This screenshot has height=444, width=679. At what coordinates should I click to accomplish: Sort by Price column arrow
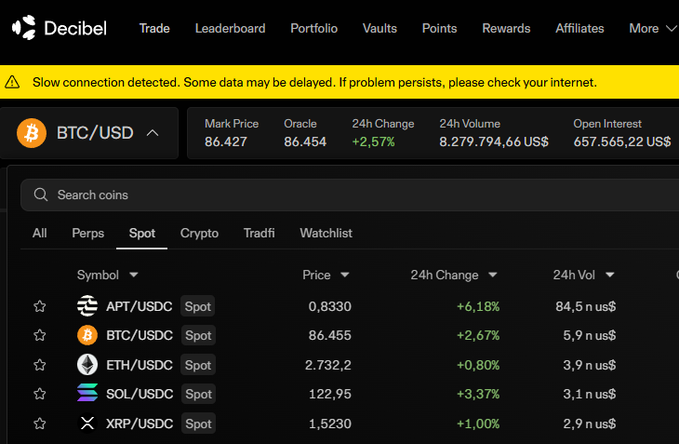pos(345,275)
